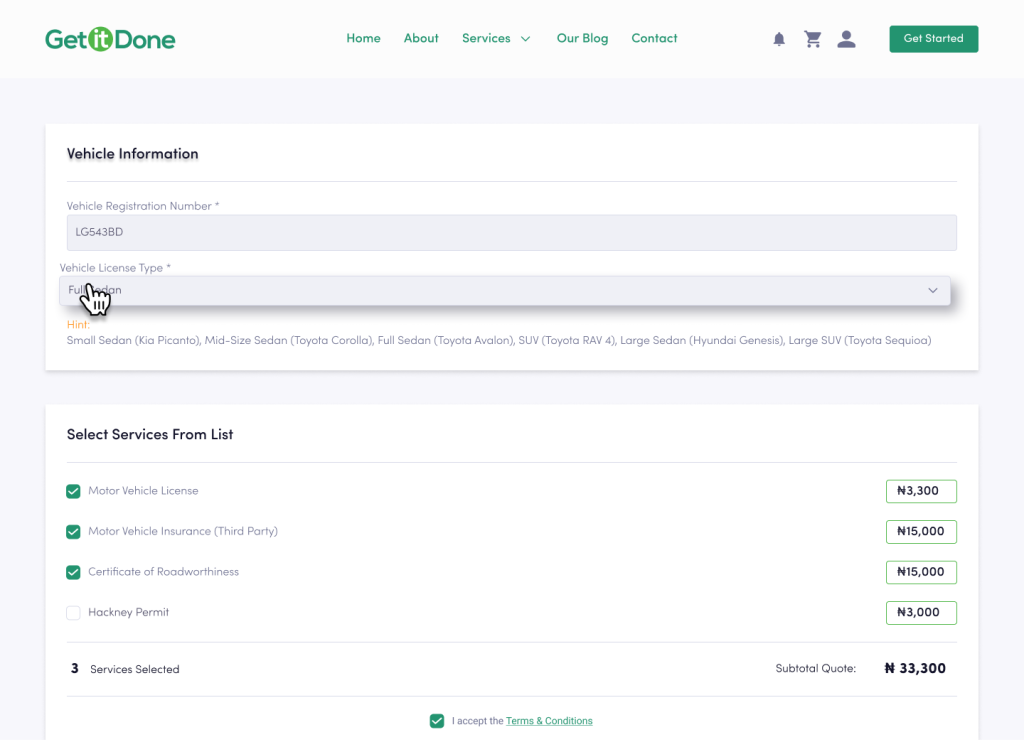
Task: Open the user profile icon
Action: point(846,39)
